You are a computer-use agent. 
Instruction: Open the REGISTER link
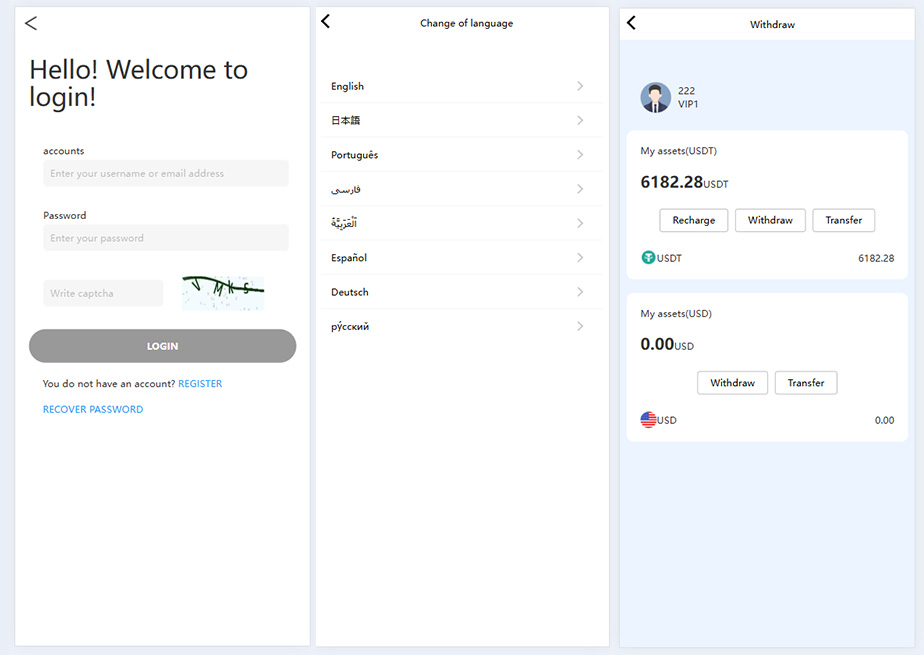(x=200, y=384)
